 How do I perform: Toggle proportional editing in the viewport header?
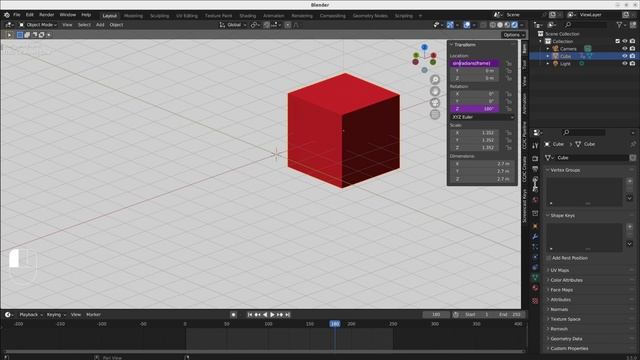tap(288, 25)
